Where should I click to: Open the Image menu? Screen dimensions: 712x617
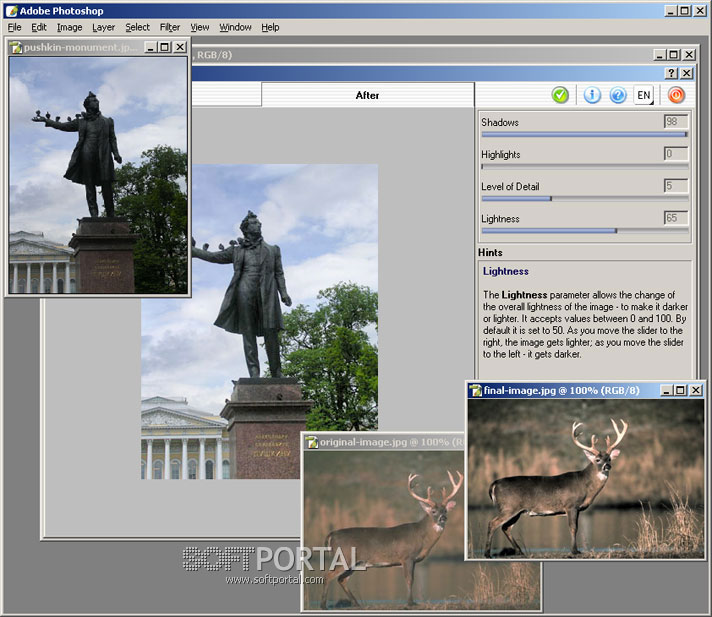pos(69,27)
